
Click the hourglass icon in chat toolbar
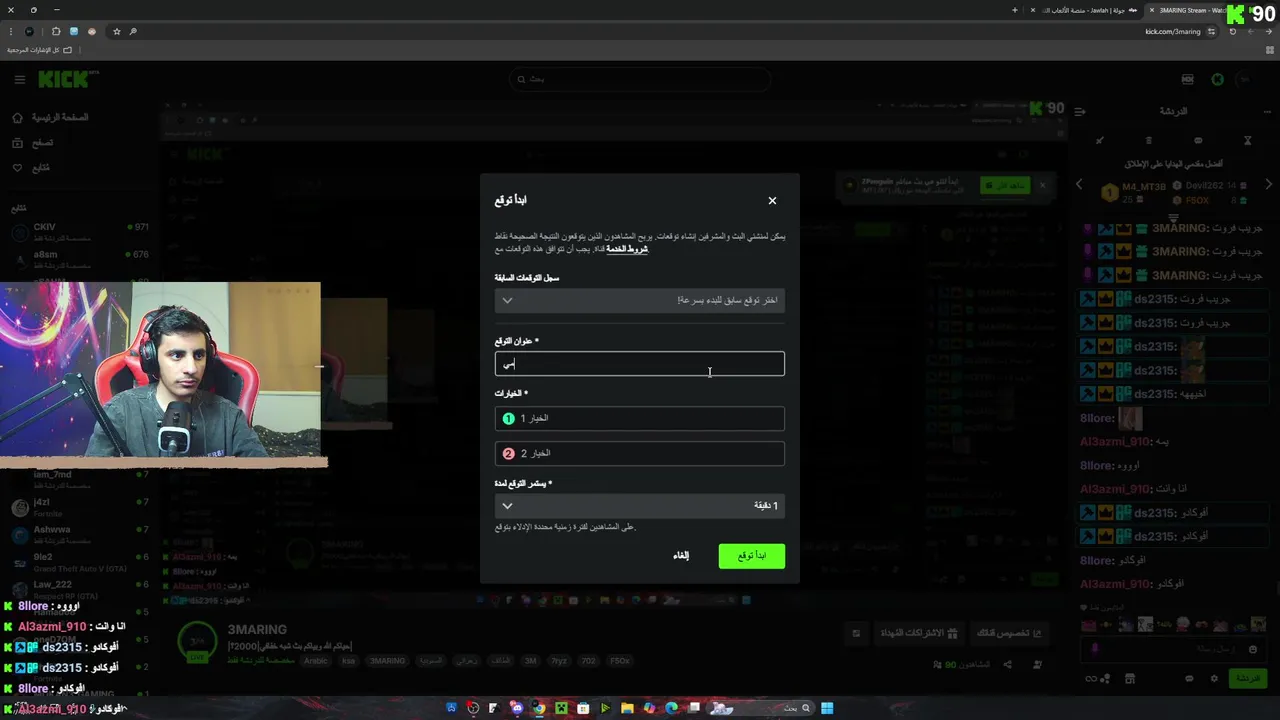tap(1247, 141)
